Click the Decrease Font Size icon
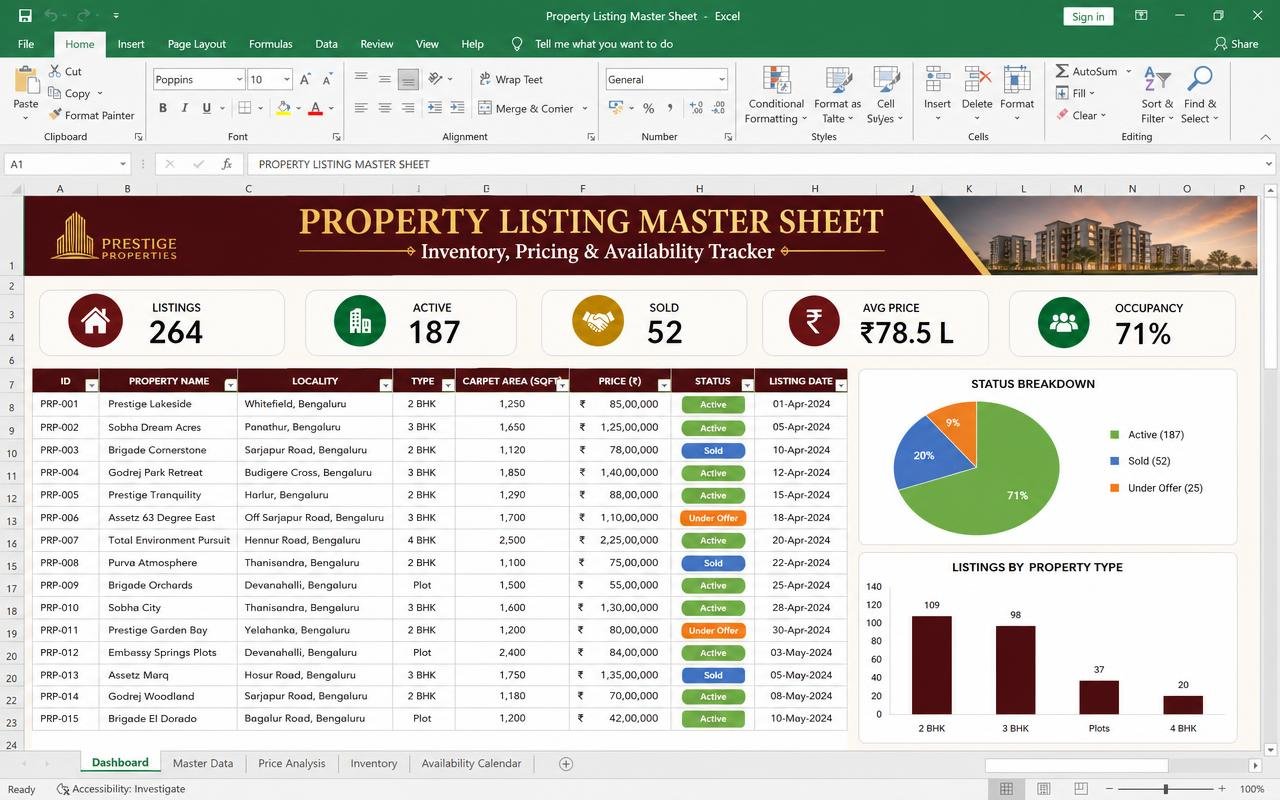Image resolution: width=1280 pixels, height=800 pixels. click(x=328, y=79)
